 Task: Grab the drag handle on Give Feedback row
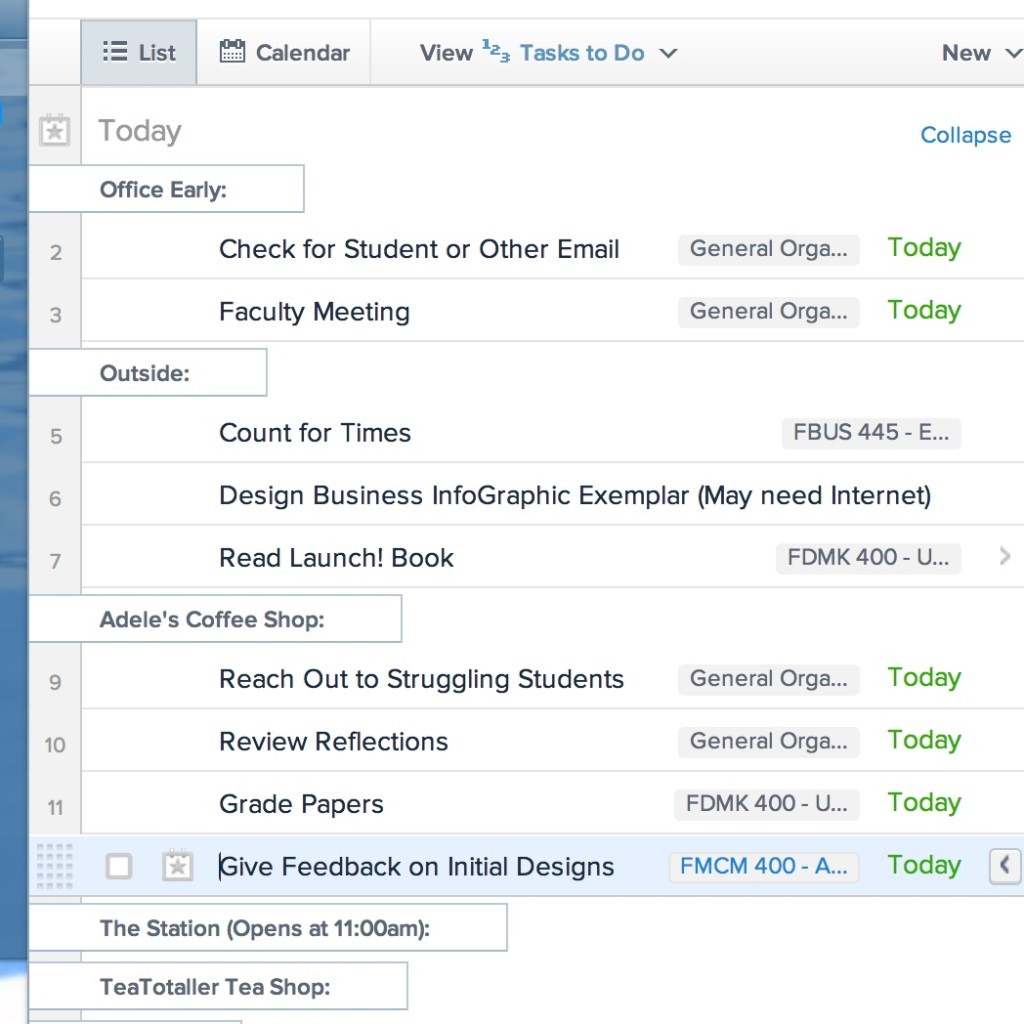pos(54,866)
